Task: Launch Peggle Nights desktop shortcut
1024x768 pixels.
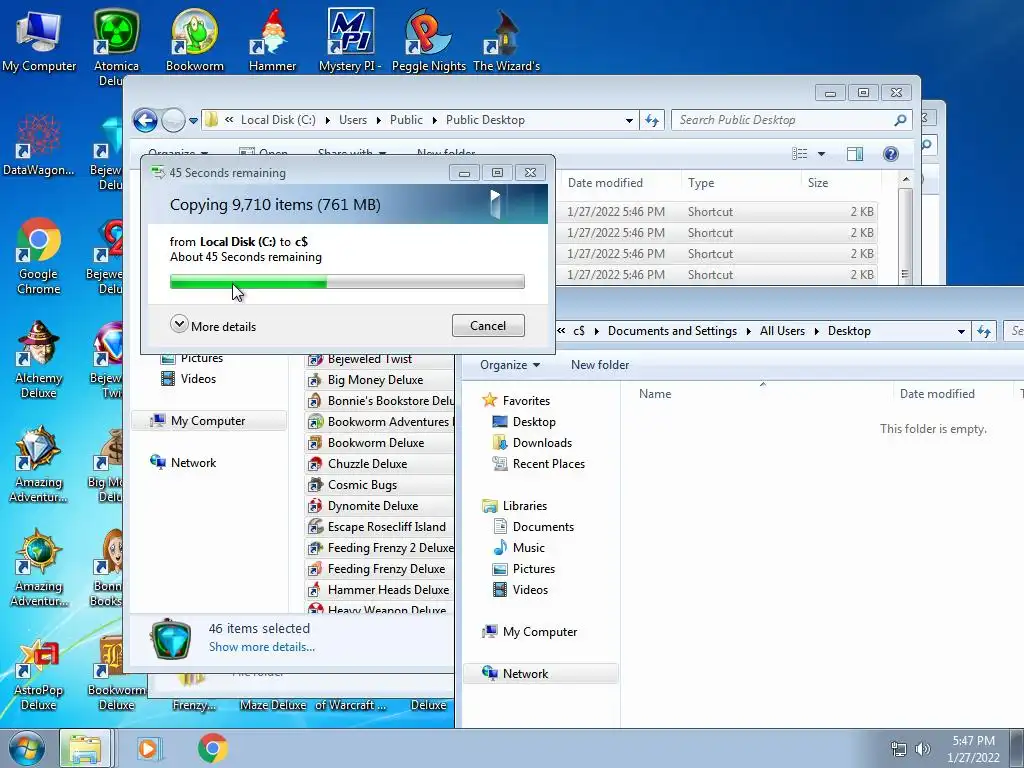Action: [428, 40]
